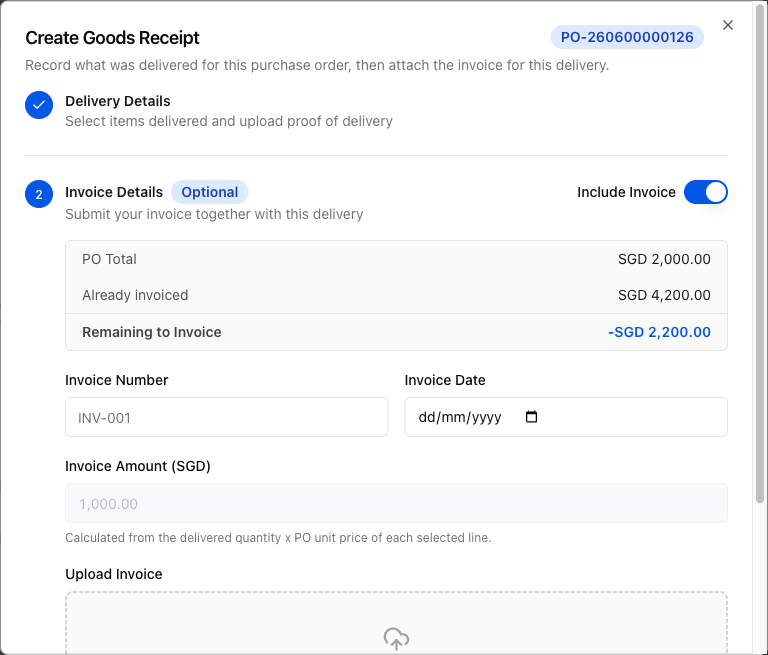Click the PO-260600000126 badge
768x655 pixels.
click(x=627, y=37)
